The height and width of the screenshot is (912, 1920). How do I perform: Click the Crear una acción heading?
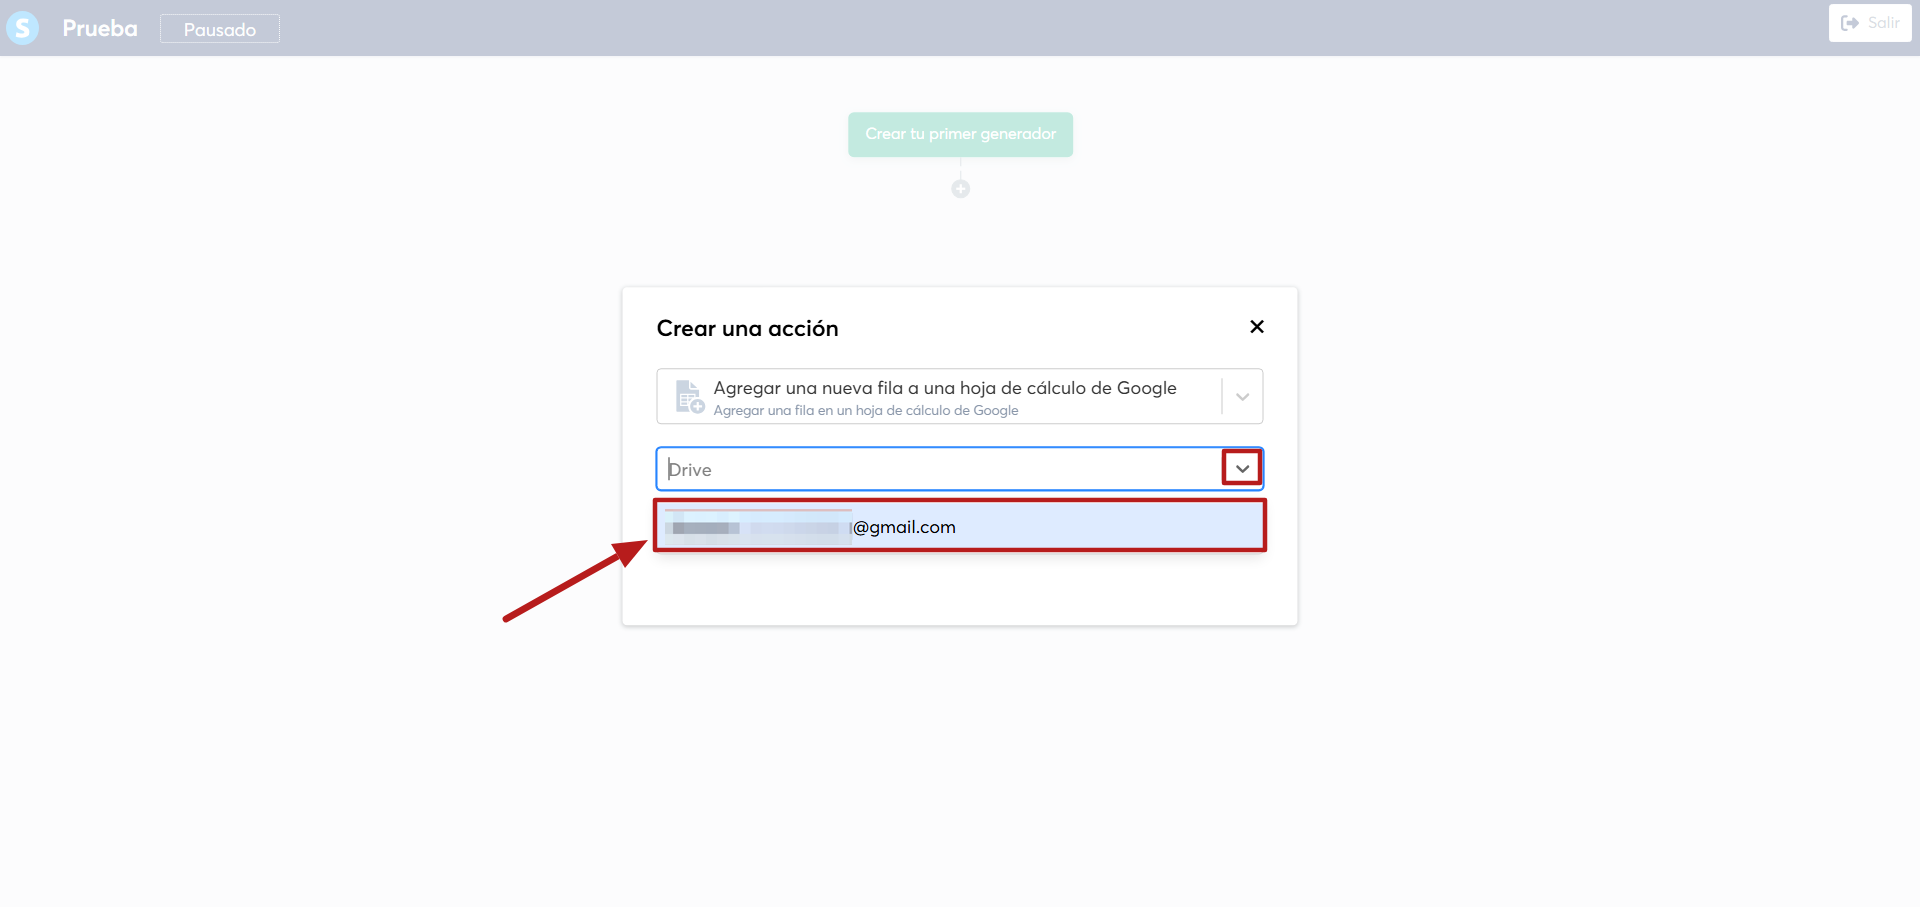747,328
